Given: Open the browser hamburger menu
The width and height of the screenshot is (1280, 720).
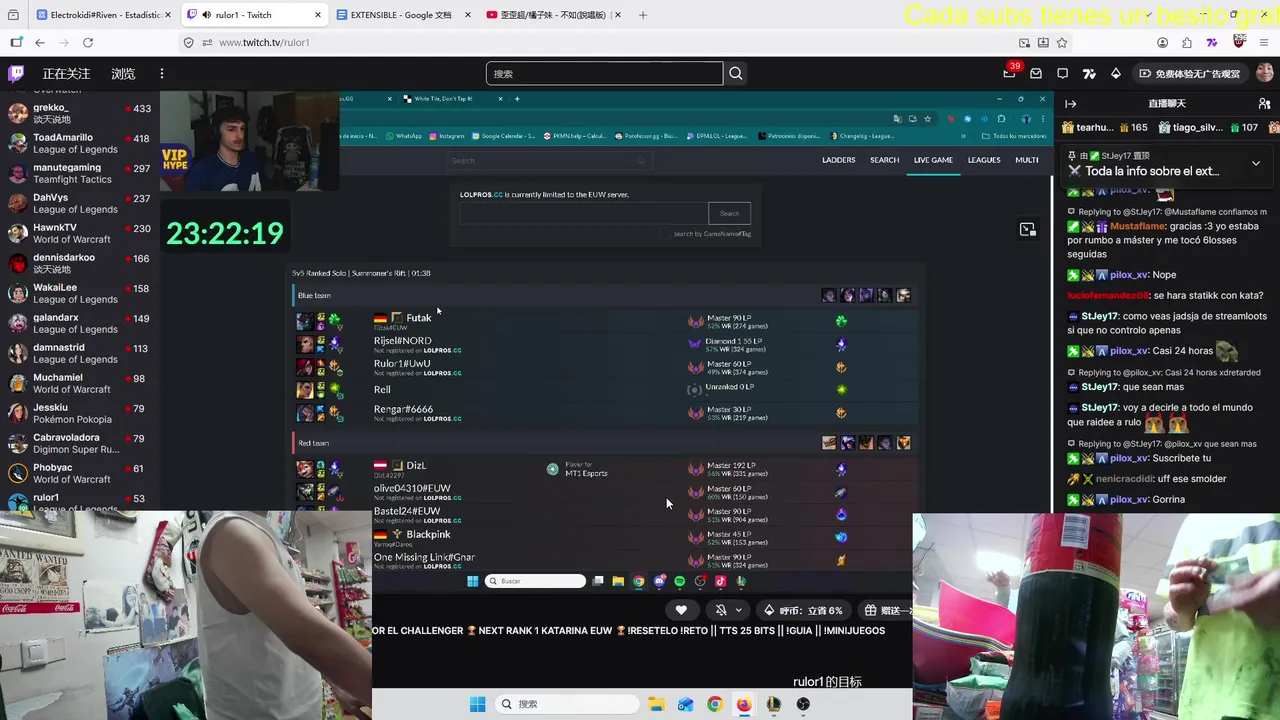Looking at the screenshot, I should click(x=1264, y=42).
